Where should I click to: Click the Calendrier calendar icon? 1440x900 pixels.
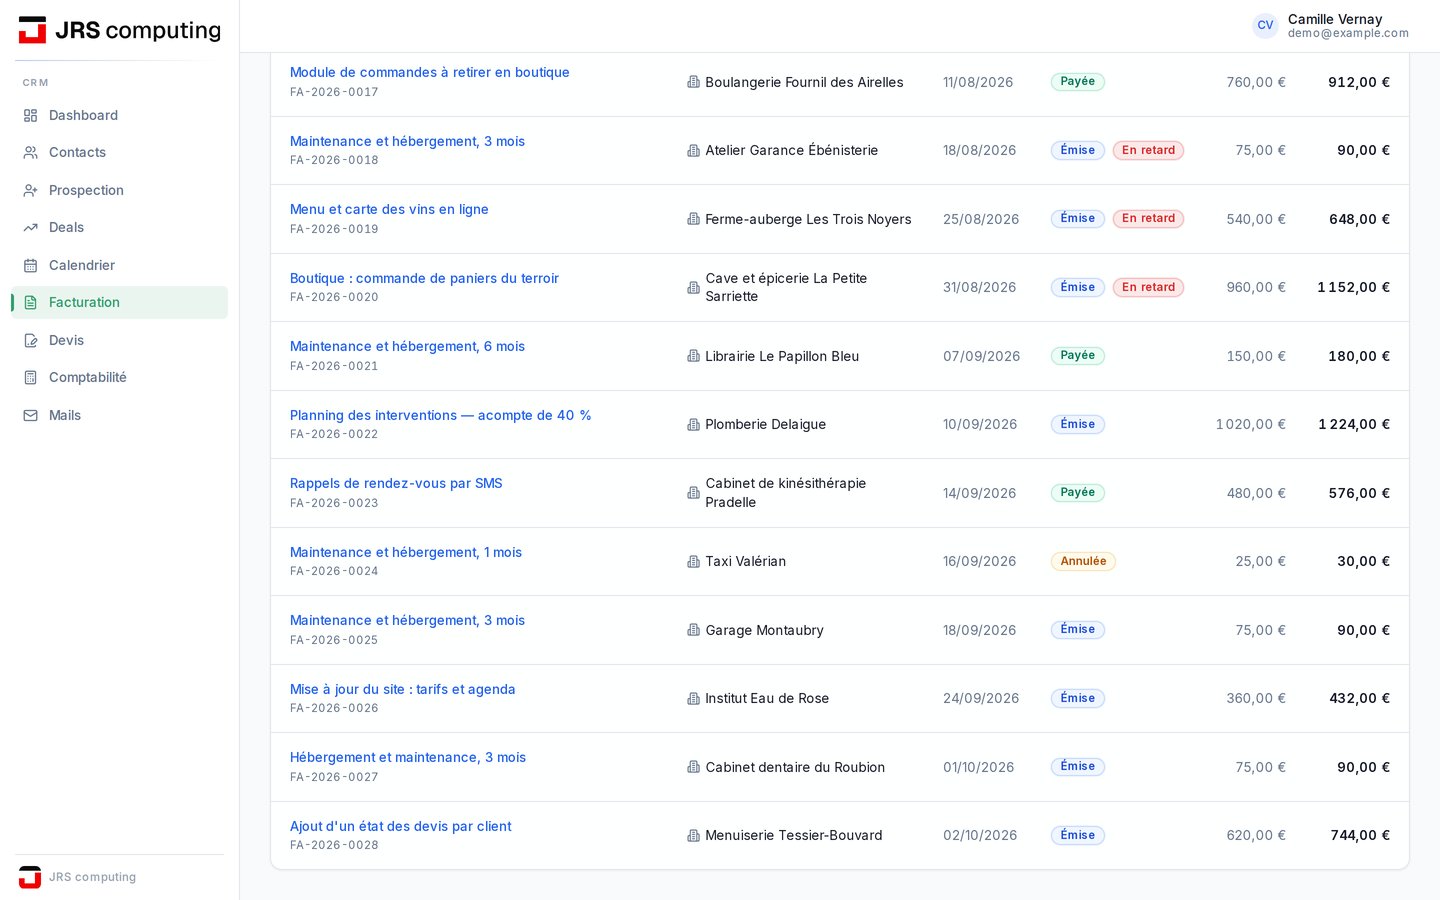click(31, 265)
